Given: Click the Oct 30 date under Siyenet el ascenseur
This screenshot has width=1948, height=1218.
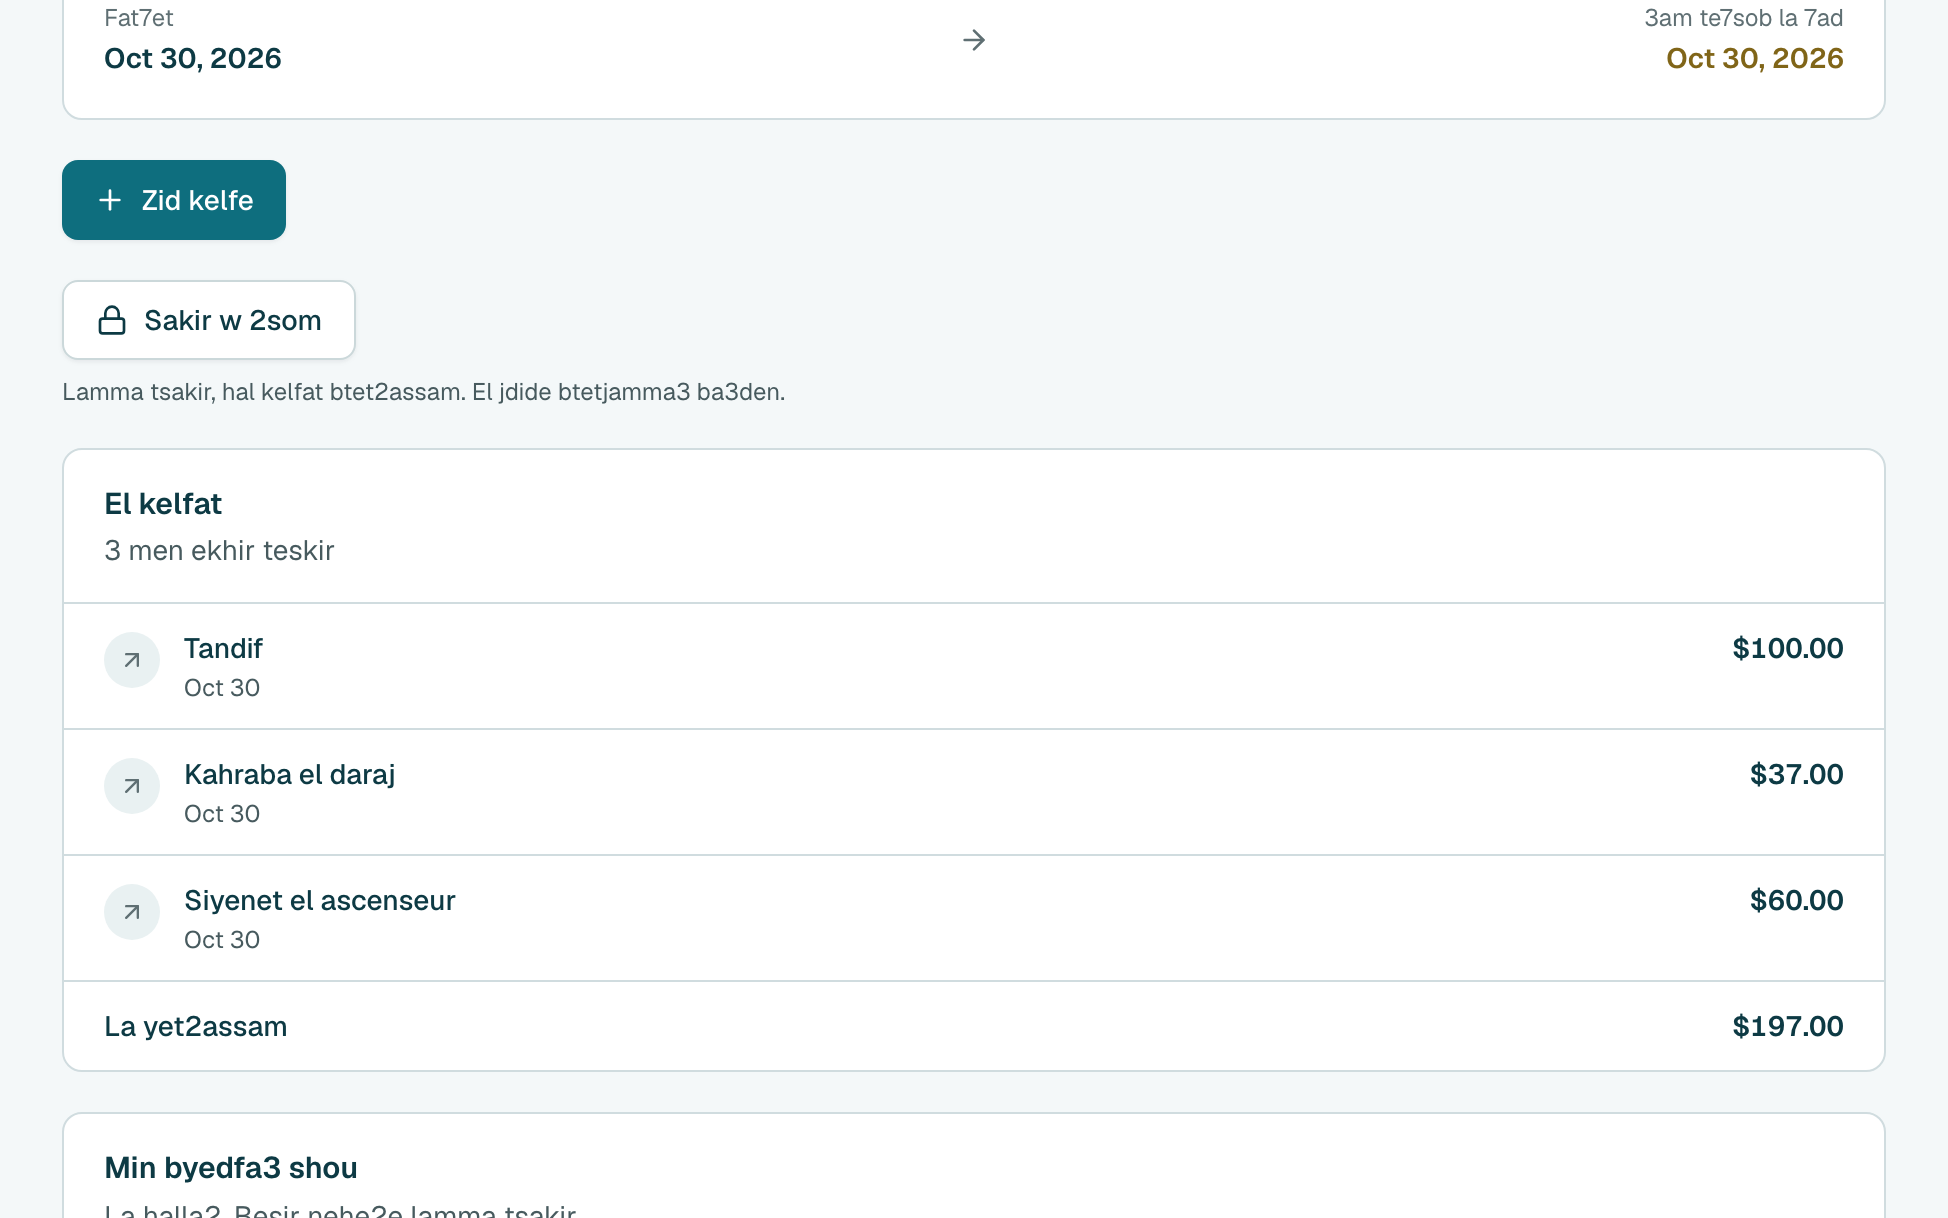Looking at the screenshot, I should point(222,940).
